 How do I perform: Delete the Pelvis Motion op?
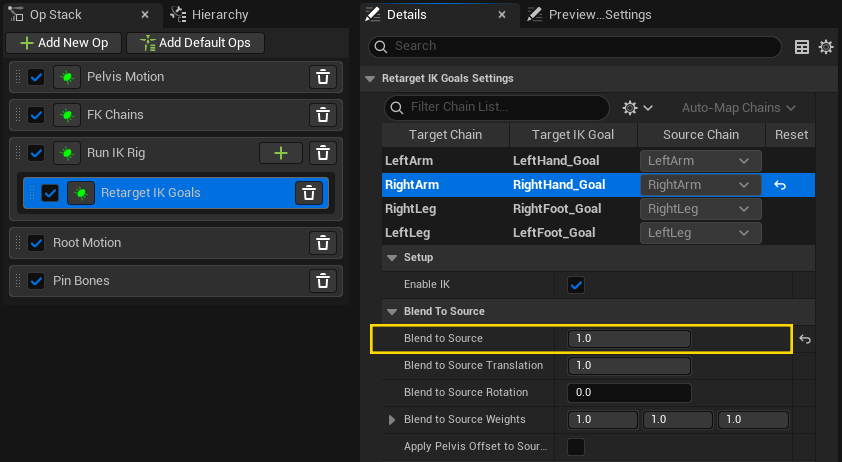(x=323, y=77)
